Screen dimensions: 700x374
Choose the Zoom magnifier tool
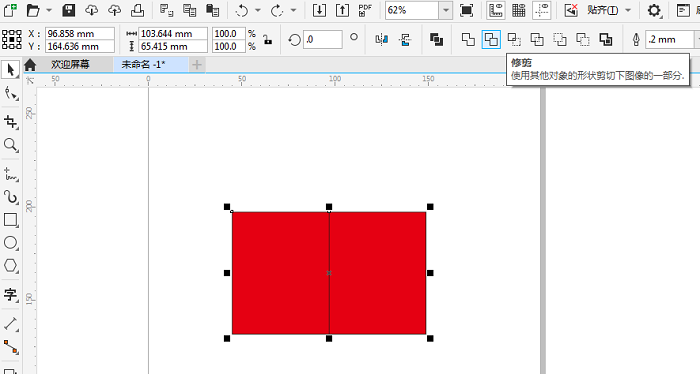point(10,145)
